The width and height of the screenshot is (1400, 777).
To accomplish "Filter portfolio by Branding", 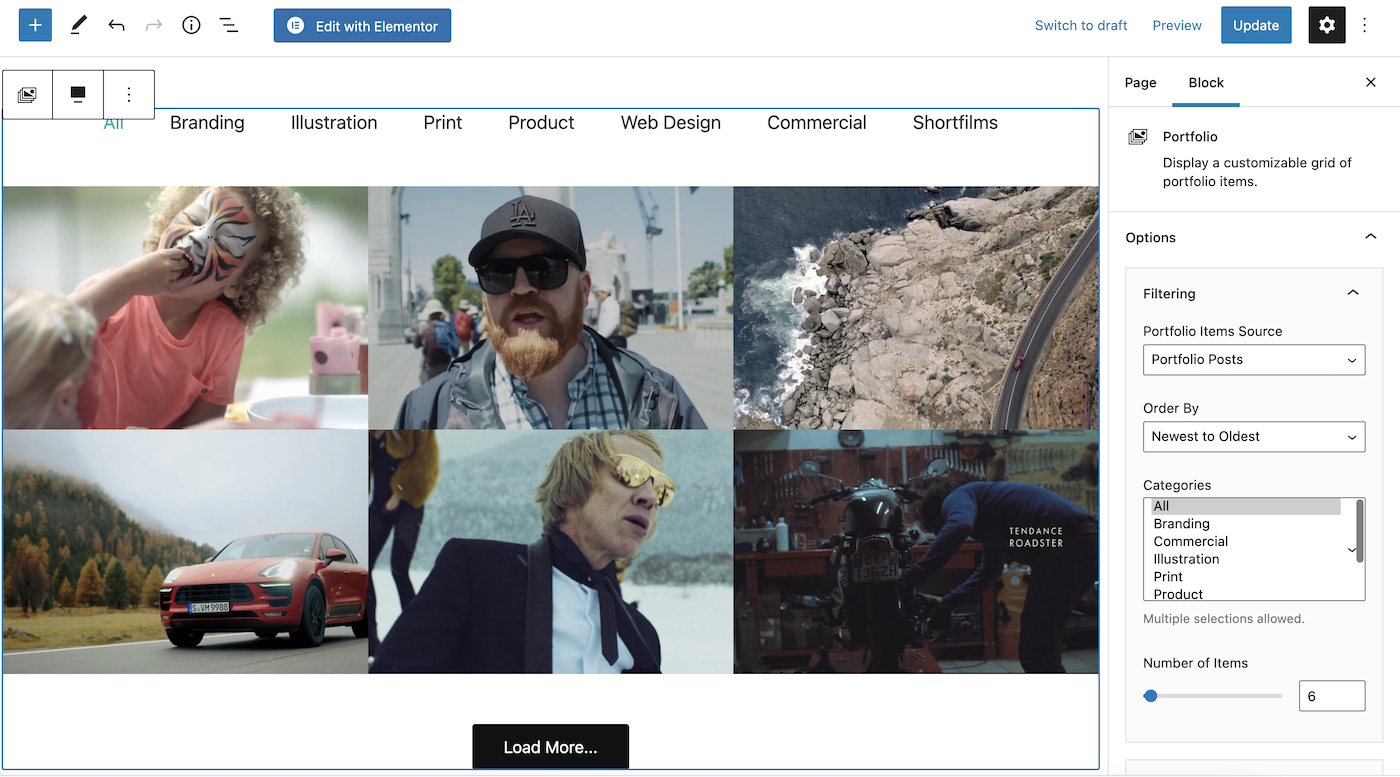I will pyautogui.click(x=207, y=122).
